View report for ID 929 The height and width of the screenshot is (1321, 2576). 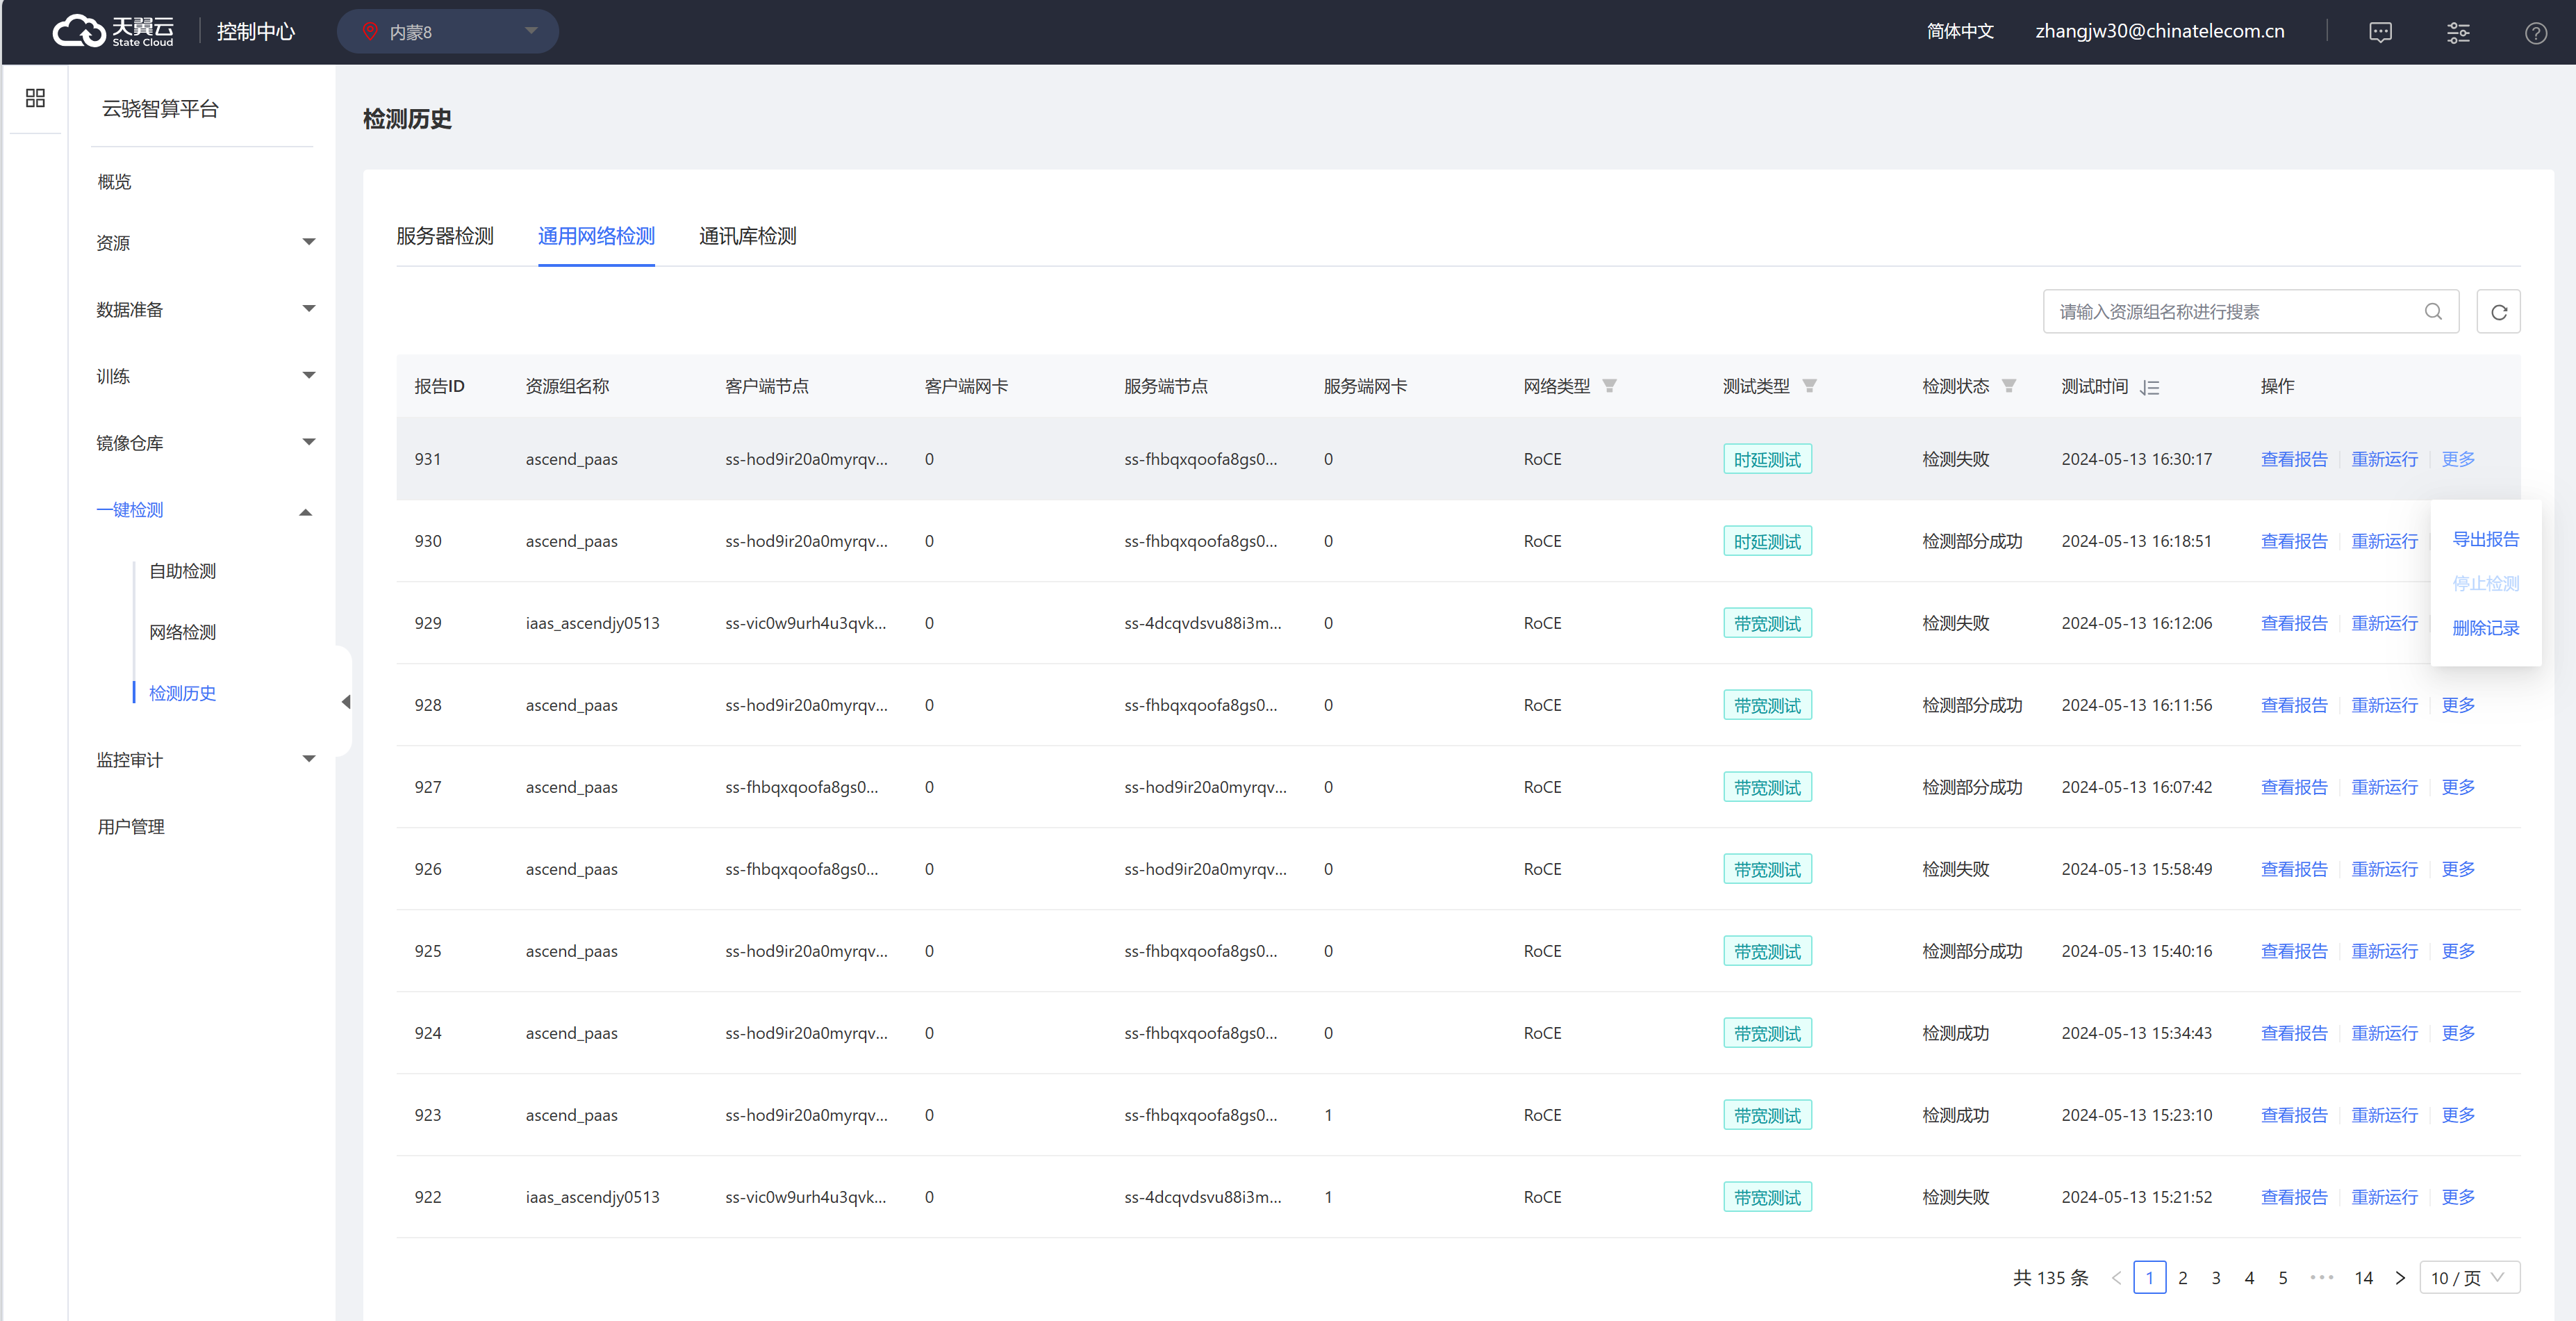coord(2294,623)
